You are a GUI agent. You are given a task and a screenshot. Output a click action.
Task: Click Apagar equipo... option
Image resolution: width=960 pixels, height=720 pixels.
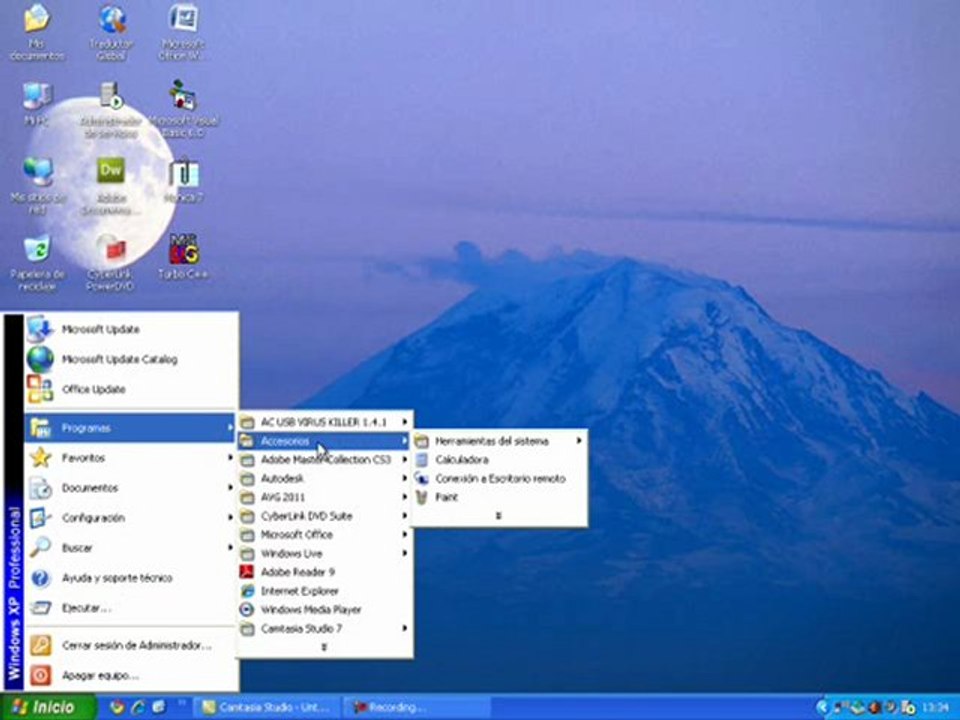point(131,675)
